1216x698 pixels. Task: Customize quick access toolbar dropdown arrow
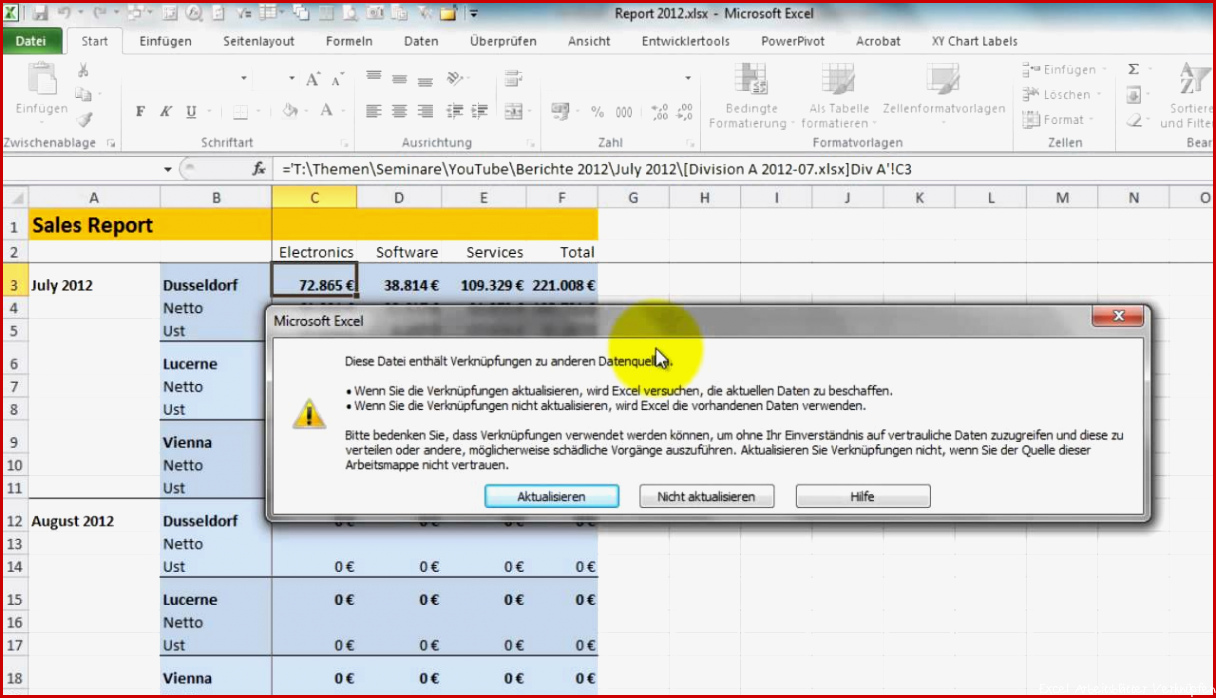pos(473,14)
